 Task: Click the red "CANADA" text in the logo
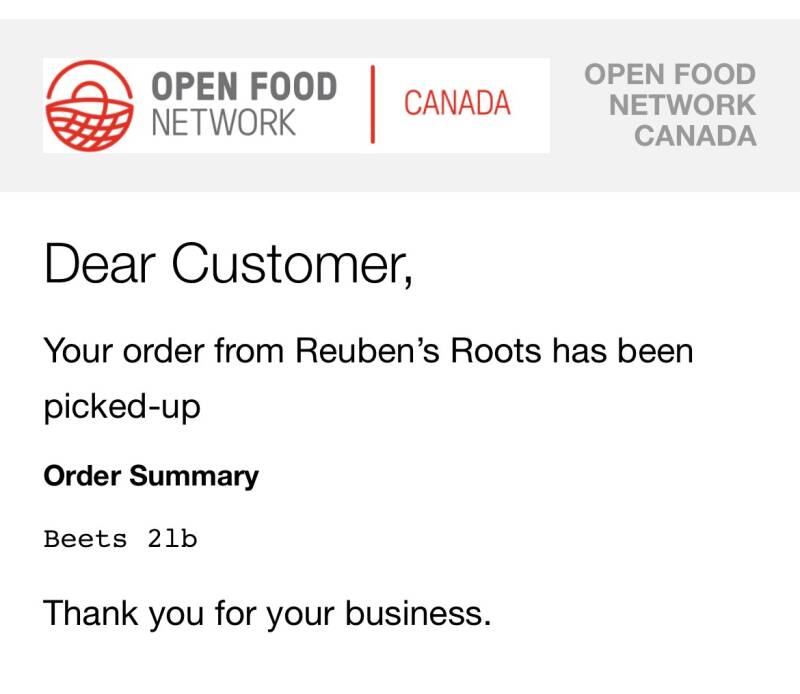click(457, 103)
